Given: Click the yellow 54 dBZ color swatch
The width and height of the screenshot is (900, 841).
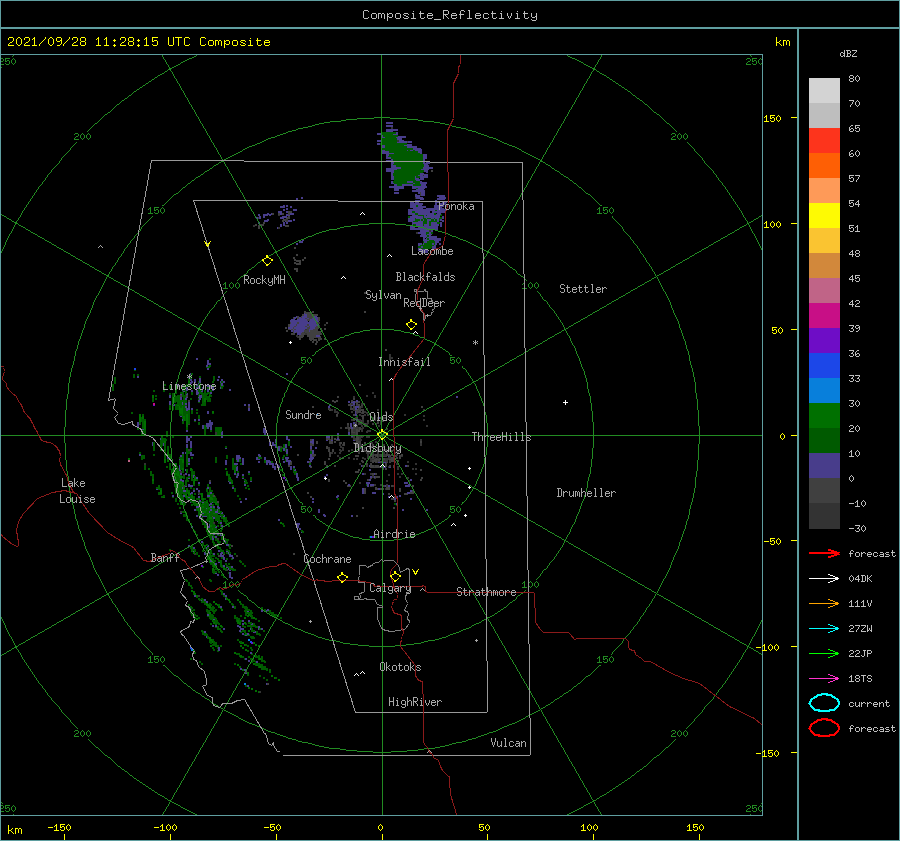Looking at the screenshot, I should pos(824,216).
